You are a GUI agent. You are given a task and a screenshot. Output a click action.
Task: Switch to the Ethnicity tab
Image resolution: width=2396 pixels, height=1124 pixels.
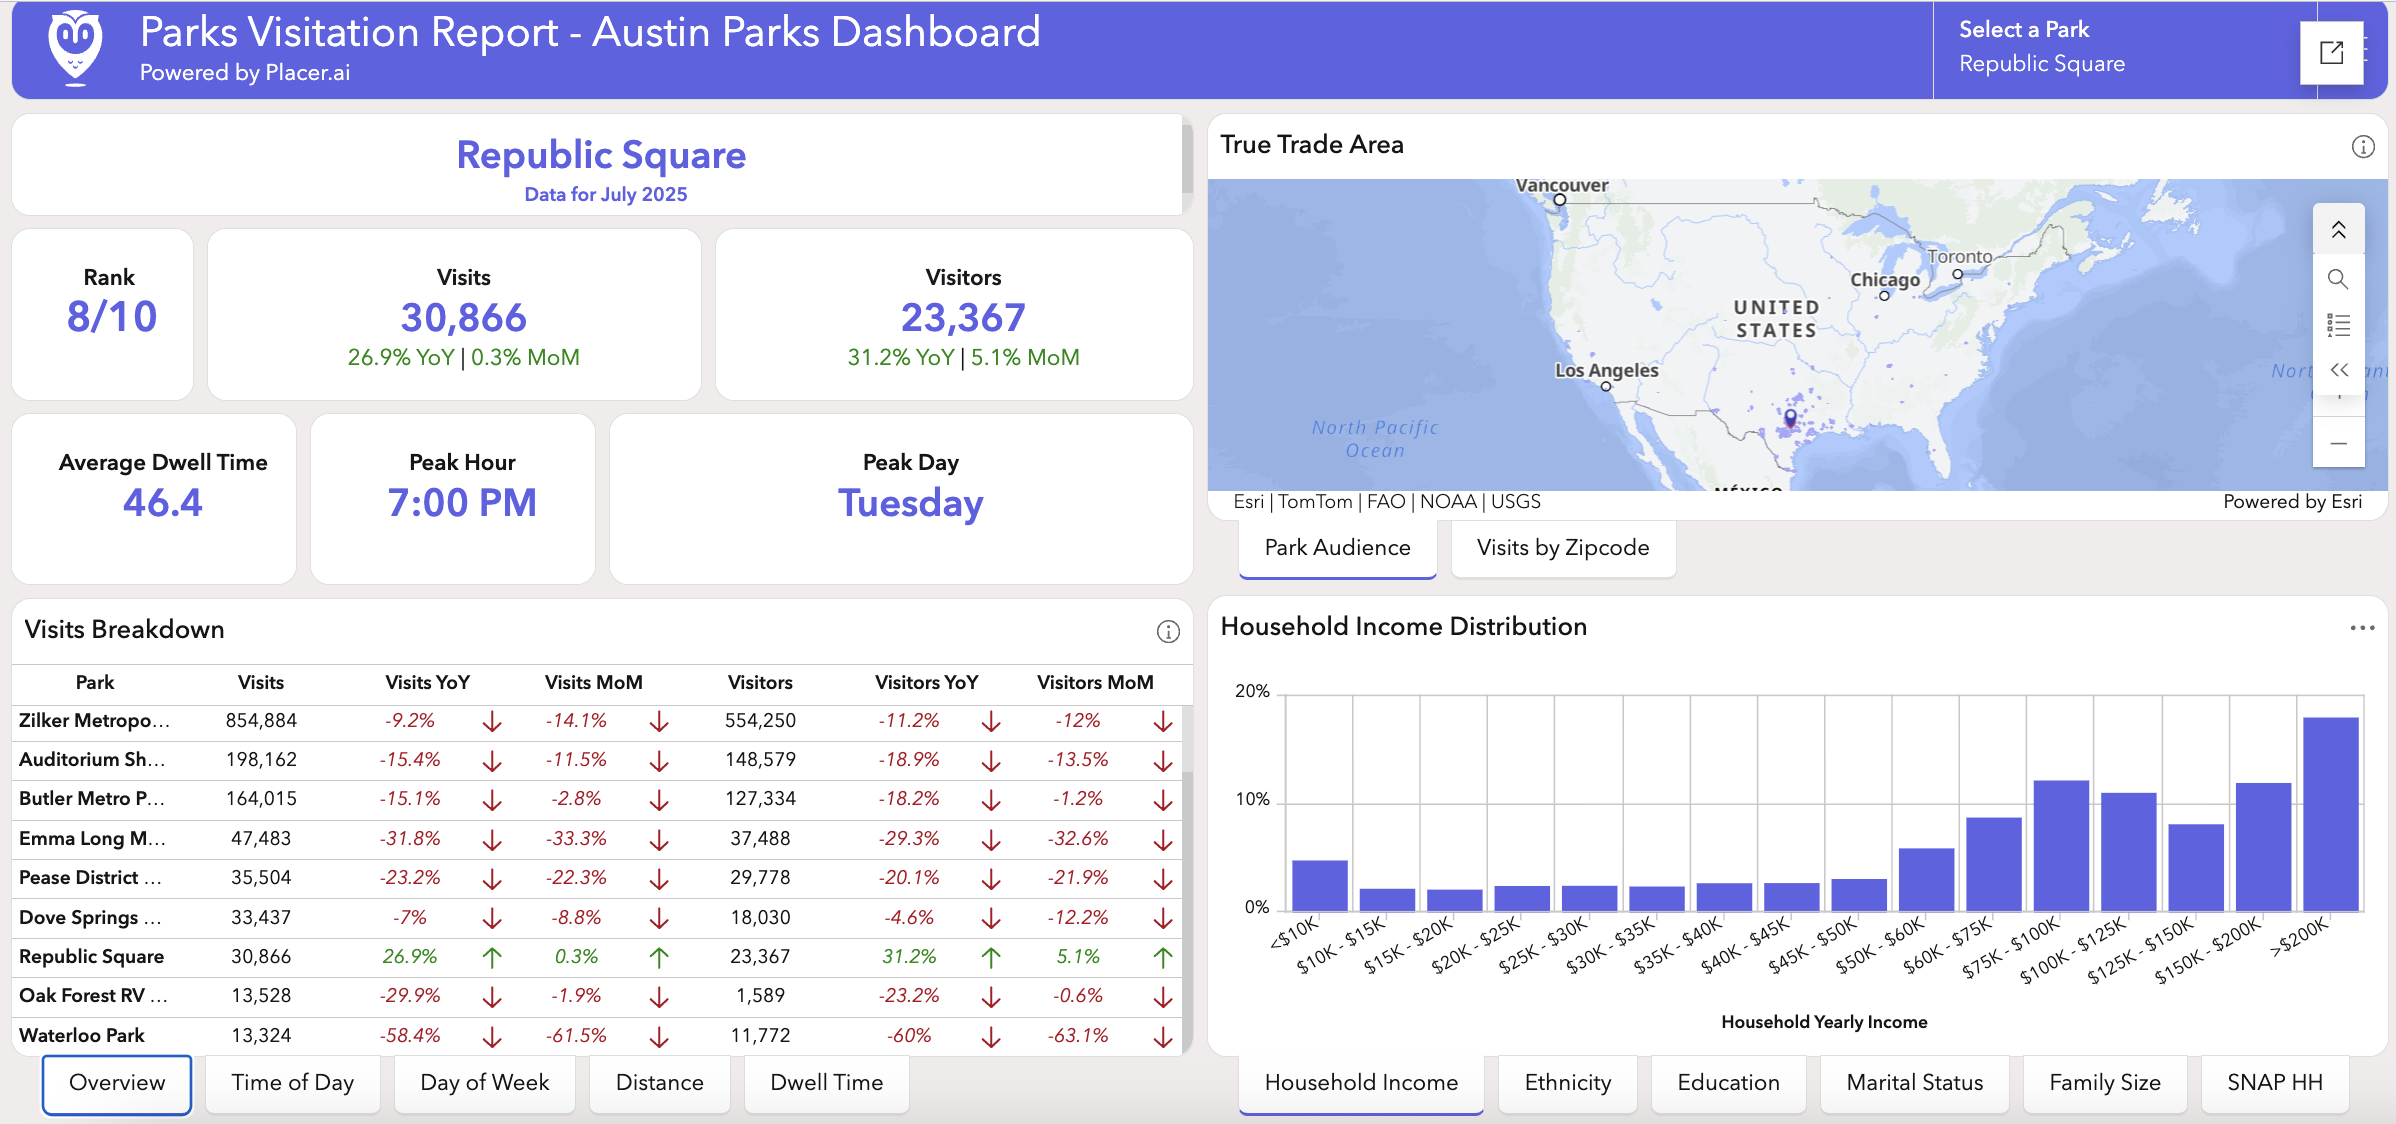1567,1082
